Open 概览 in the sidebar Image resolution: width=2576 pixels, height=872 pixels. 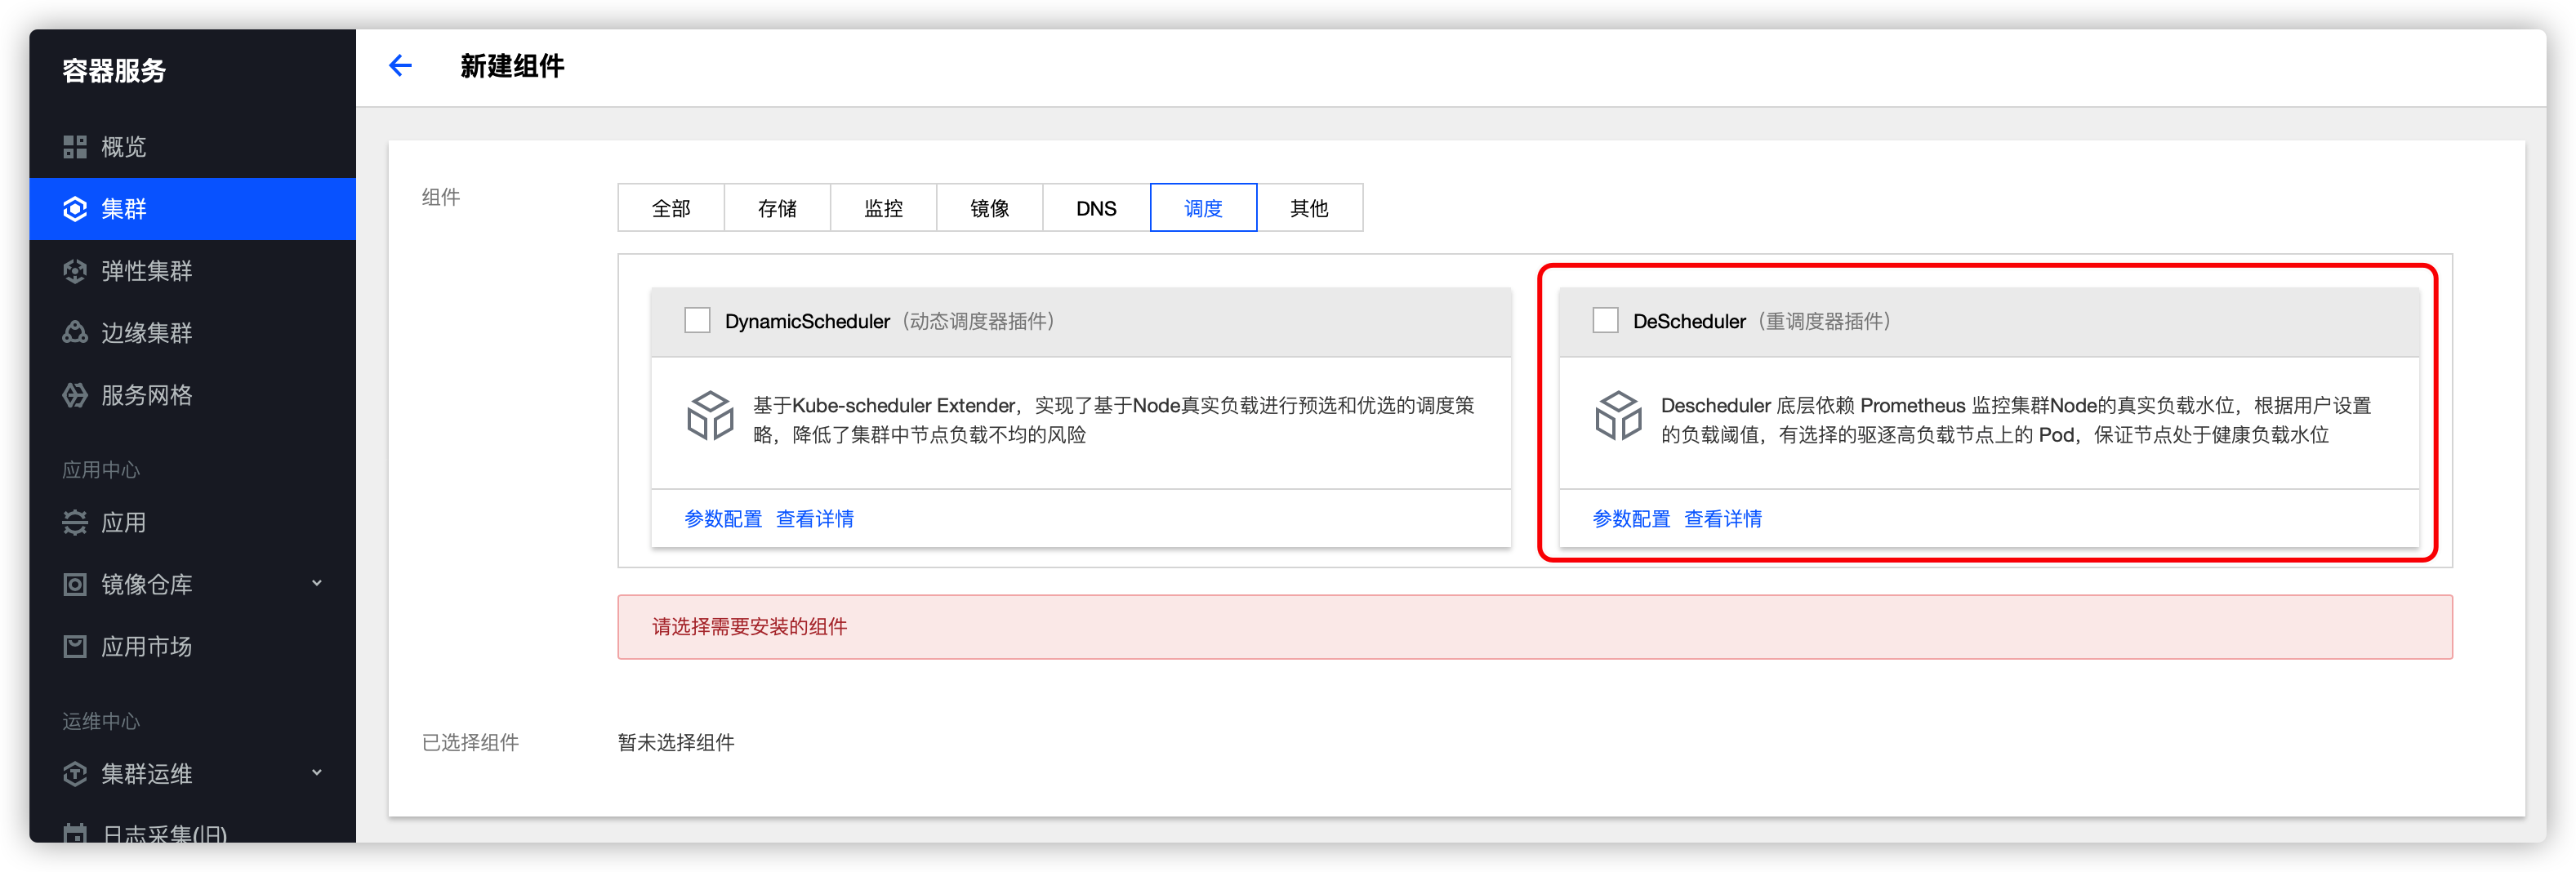(x=193, y=147)
